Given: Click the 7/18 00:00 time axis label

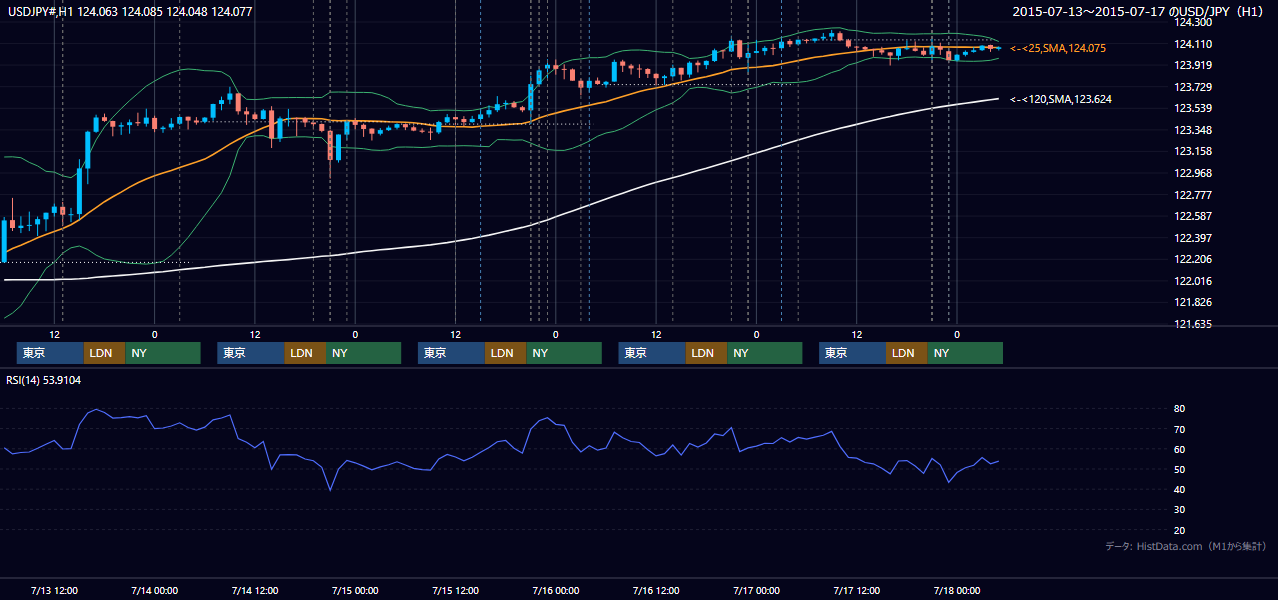Looking at the screenshot, I should point(957,590).
